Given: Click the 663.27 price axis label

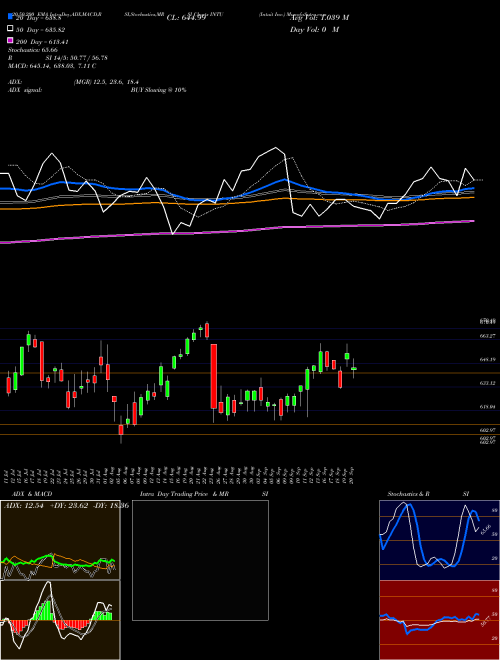Looking at the screenshot, I should [488, 336].
